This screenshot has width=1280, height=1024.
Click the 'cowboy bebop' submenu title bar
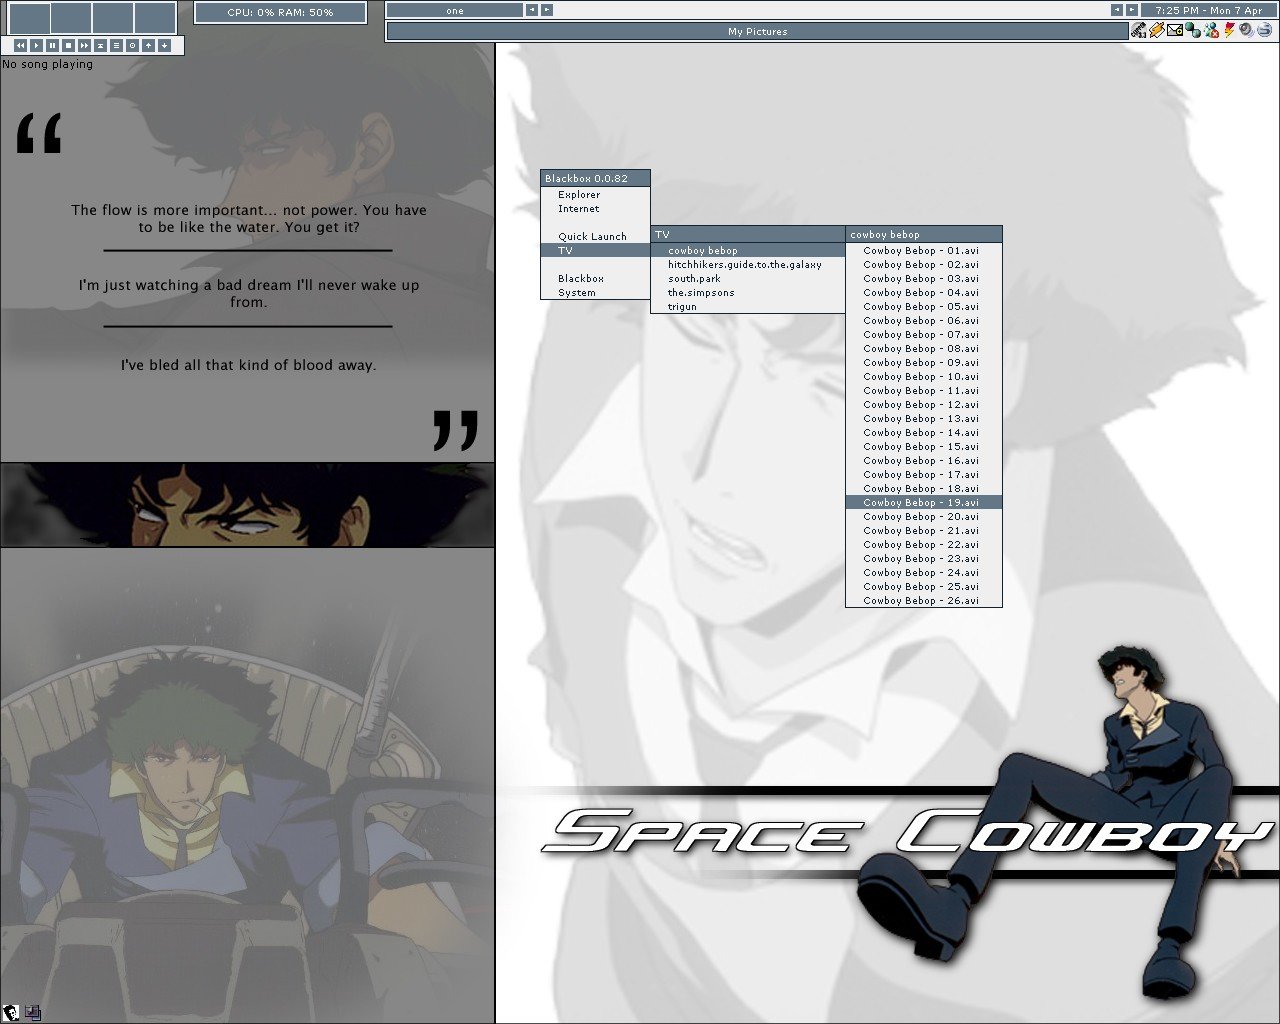(923, 235)
